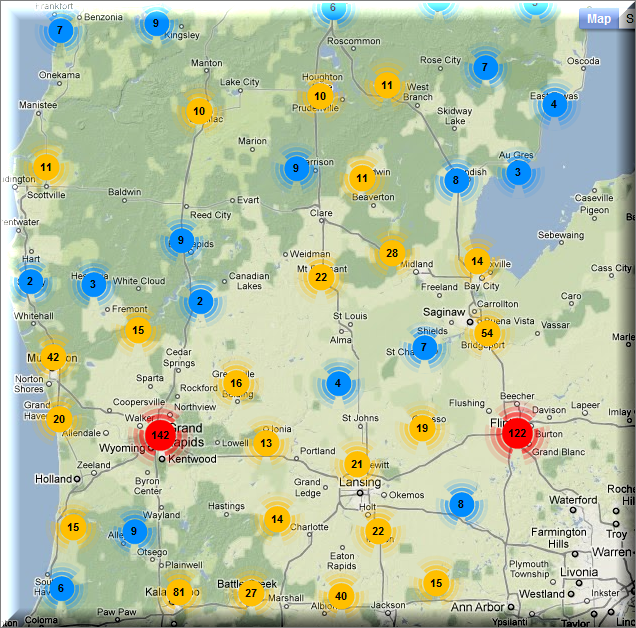Image resolution: width=636 pixels, height=628 pixels.
Task: Select the 14 cluster at Bay City
Action: pyautogui.click(x=477, y=261)
